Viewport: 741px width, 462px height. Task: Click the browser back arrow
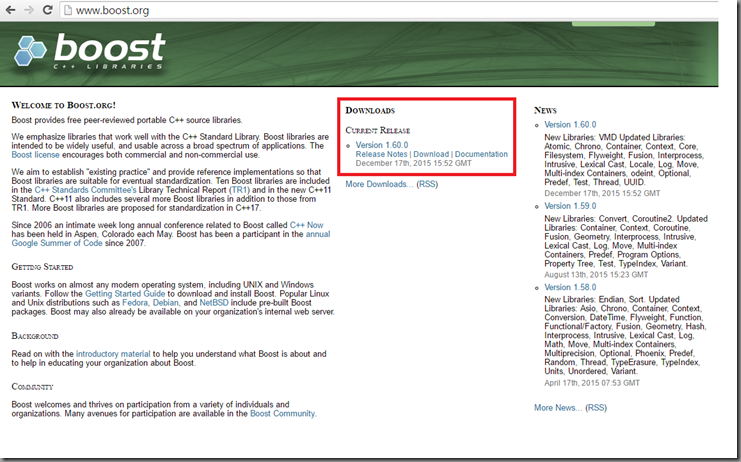pos(10,10)
